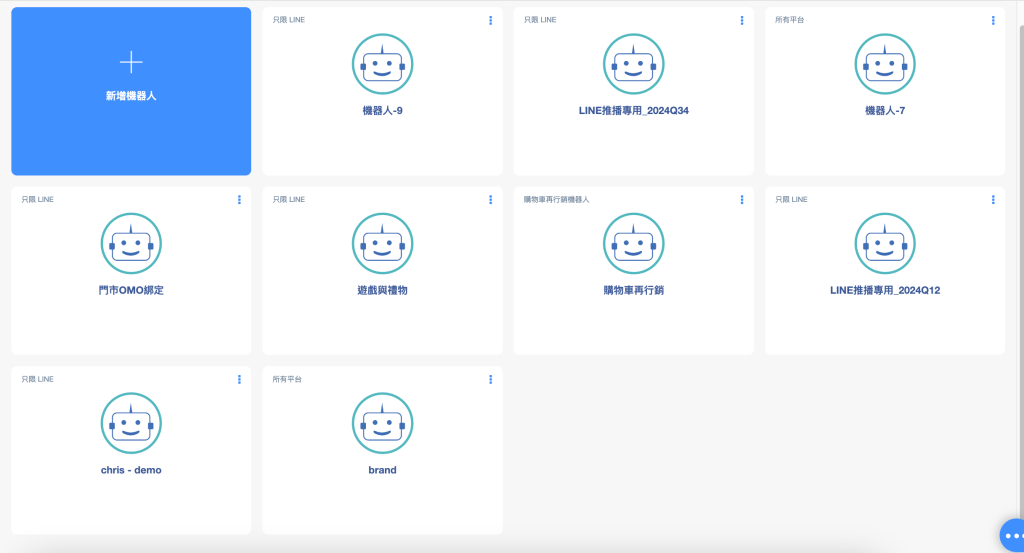Click the 新增機器人 button label
The height and width of the screenshot is (553, 1024).
tap(131, 96)
